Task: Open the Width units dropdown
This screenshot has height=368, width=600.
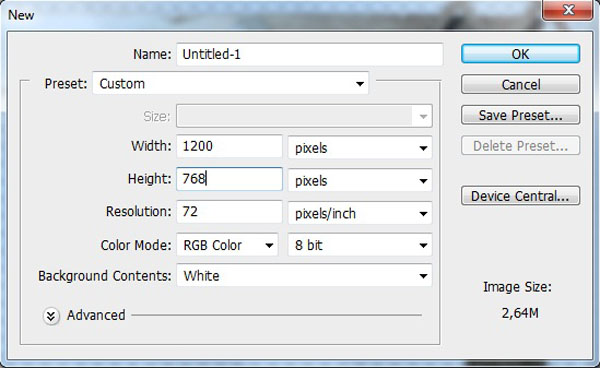Action: [360, 148]
